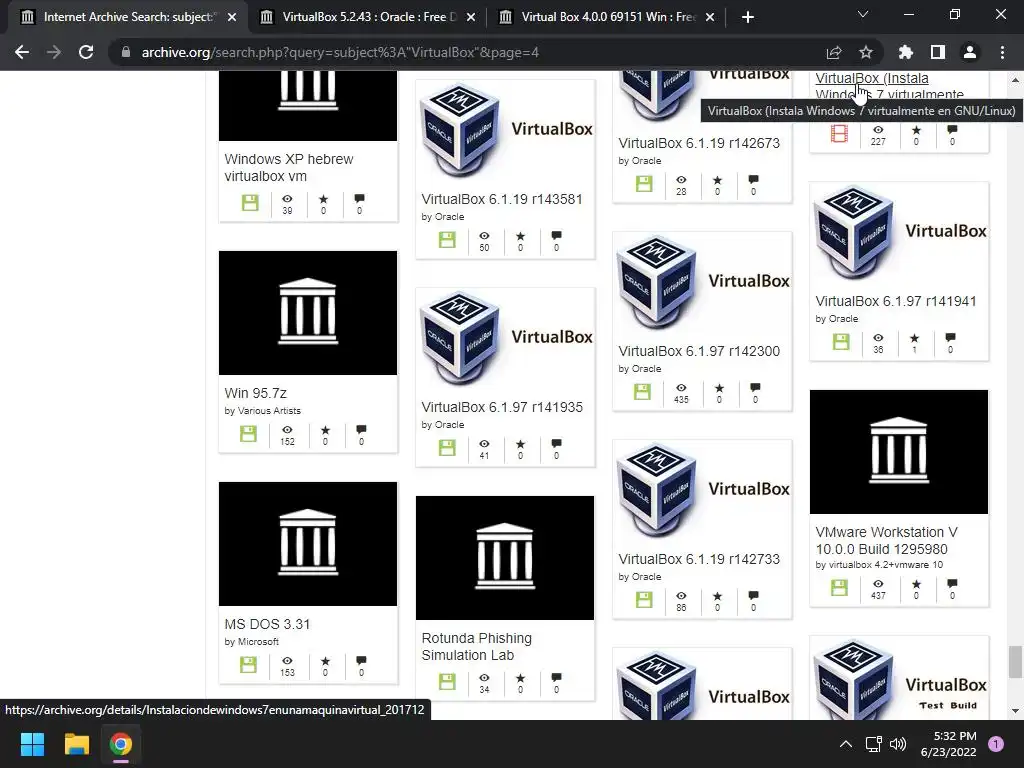
Task: Open a new browser tab
Action: pyautogui.click(x=748, y=17)
